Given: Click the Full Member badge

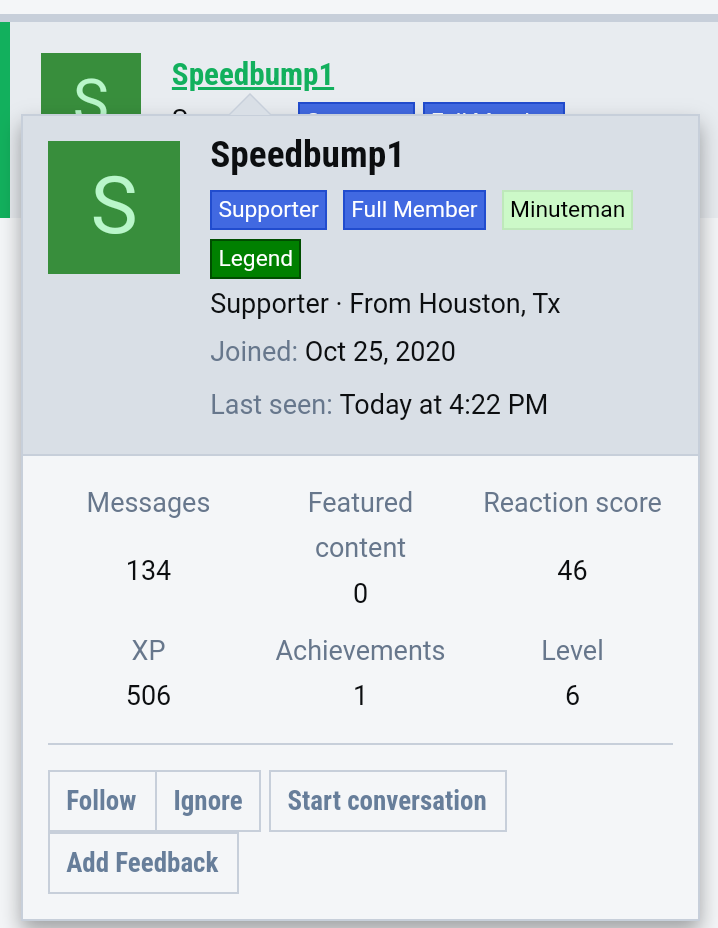Looking at the screenshot, I should (414, 210).
